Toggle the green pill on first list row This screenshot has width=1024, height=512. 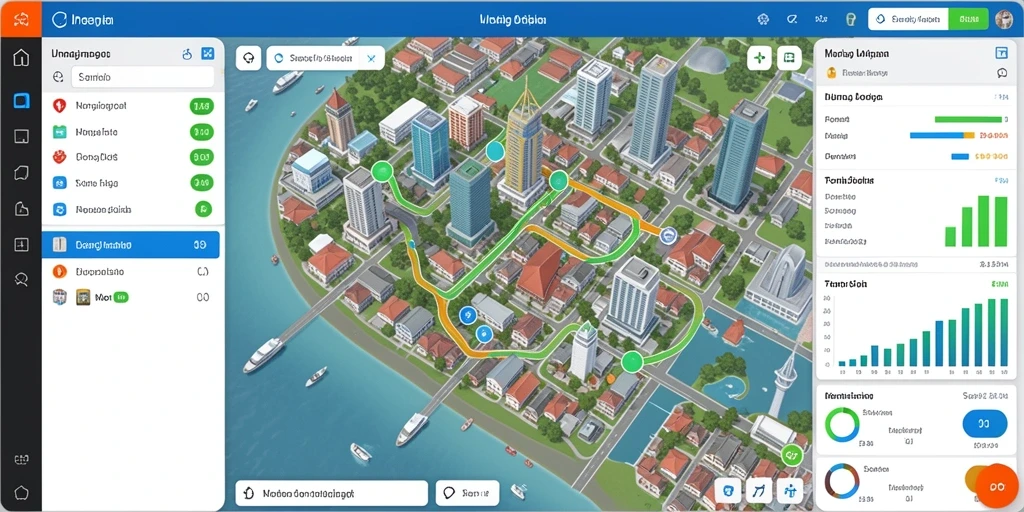tap(201, 105)
